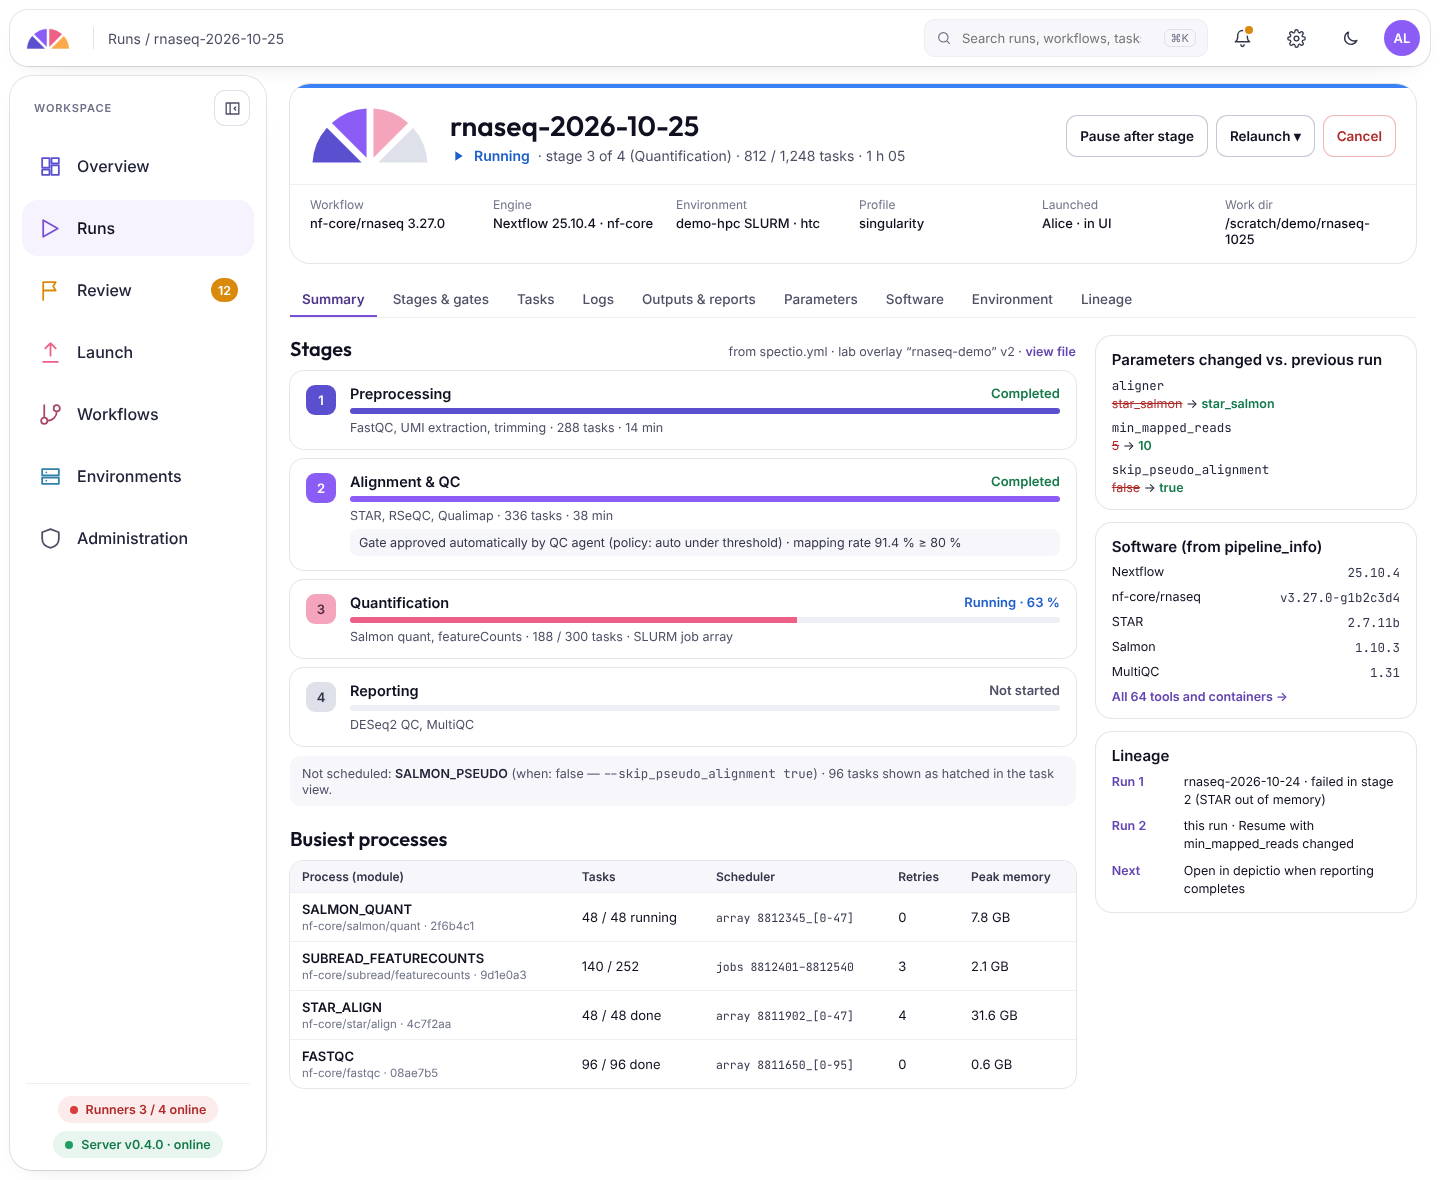Open the Software tab
Image resolution: width=1440 pixels, height=1180 pixels.
915,299
